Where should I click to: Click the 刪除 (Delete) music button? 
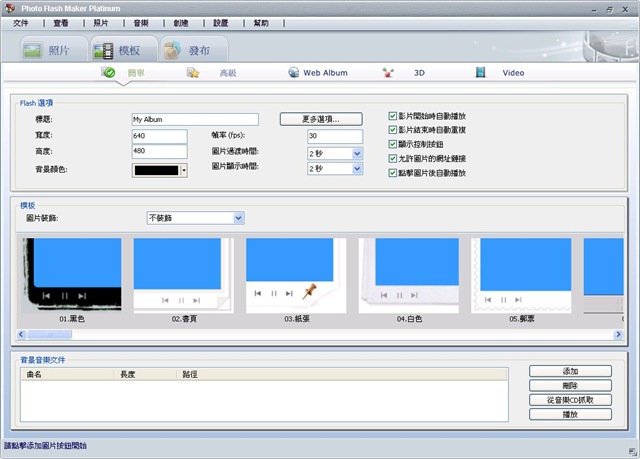pos(570,386)
